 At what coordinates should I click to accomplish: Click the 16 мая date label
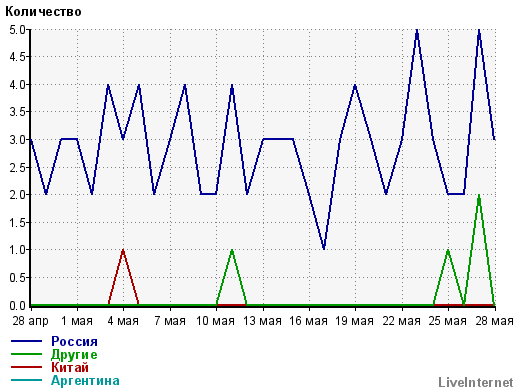pyautogui.click(x=308, y=321)
